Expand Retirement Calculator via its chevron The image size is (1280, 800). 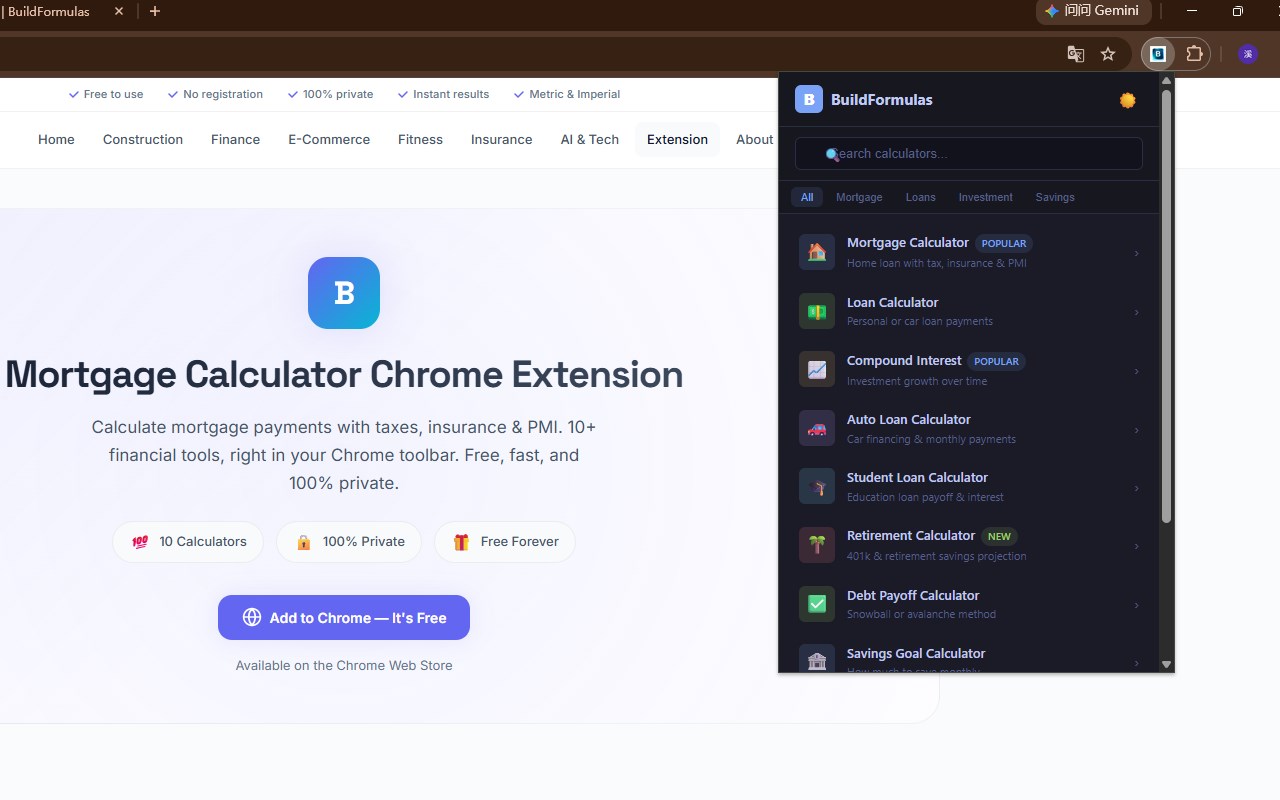1136,546
